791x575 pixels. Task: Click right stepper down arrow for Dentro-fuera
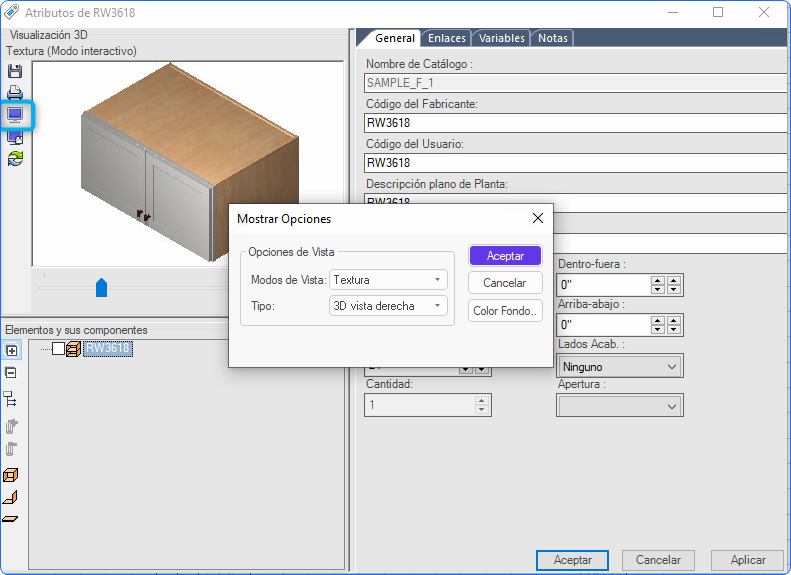pos(674,290)
